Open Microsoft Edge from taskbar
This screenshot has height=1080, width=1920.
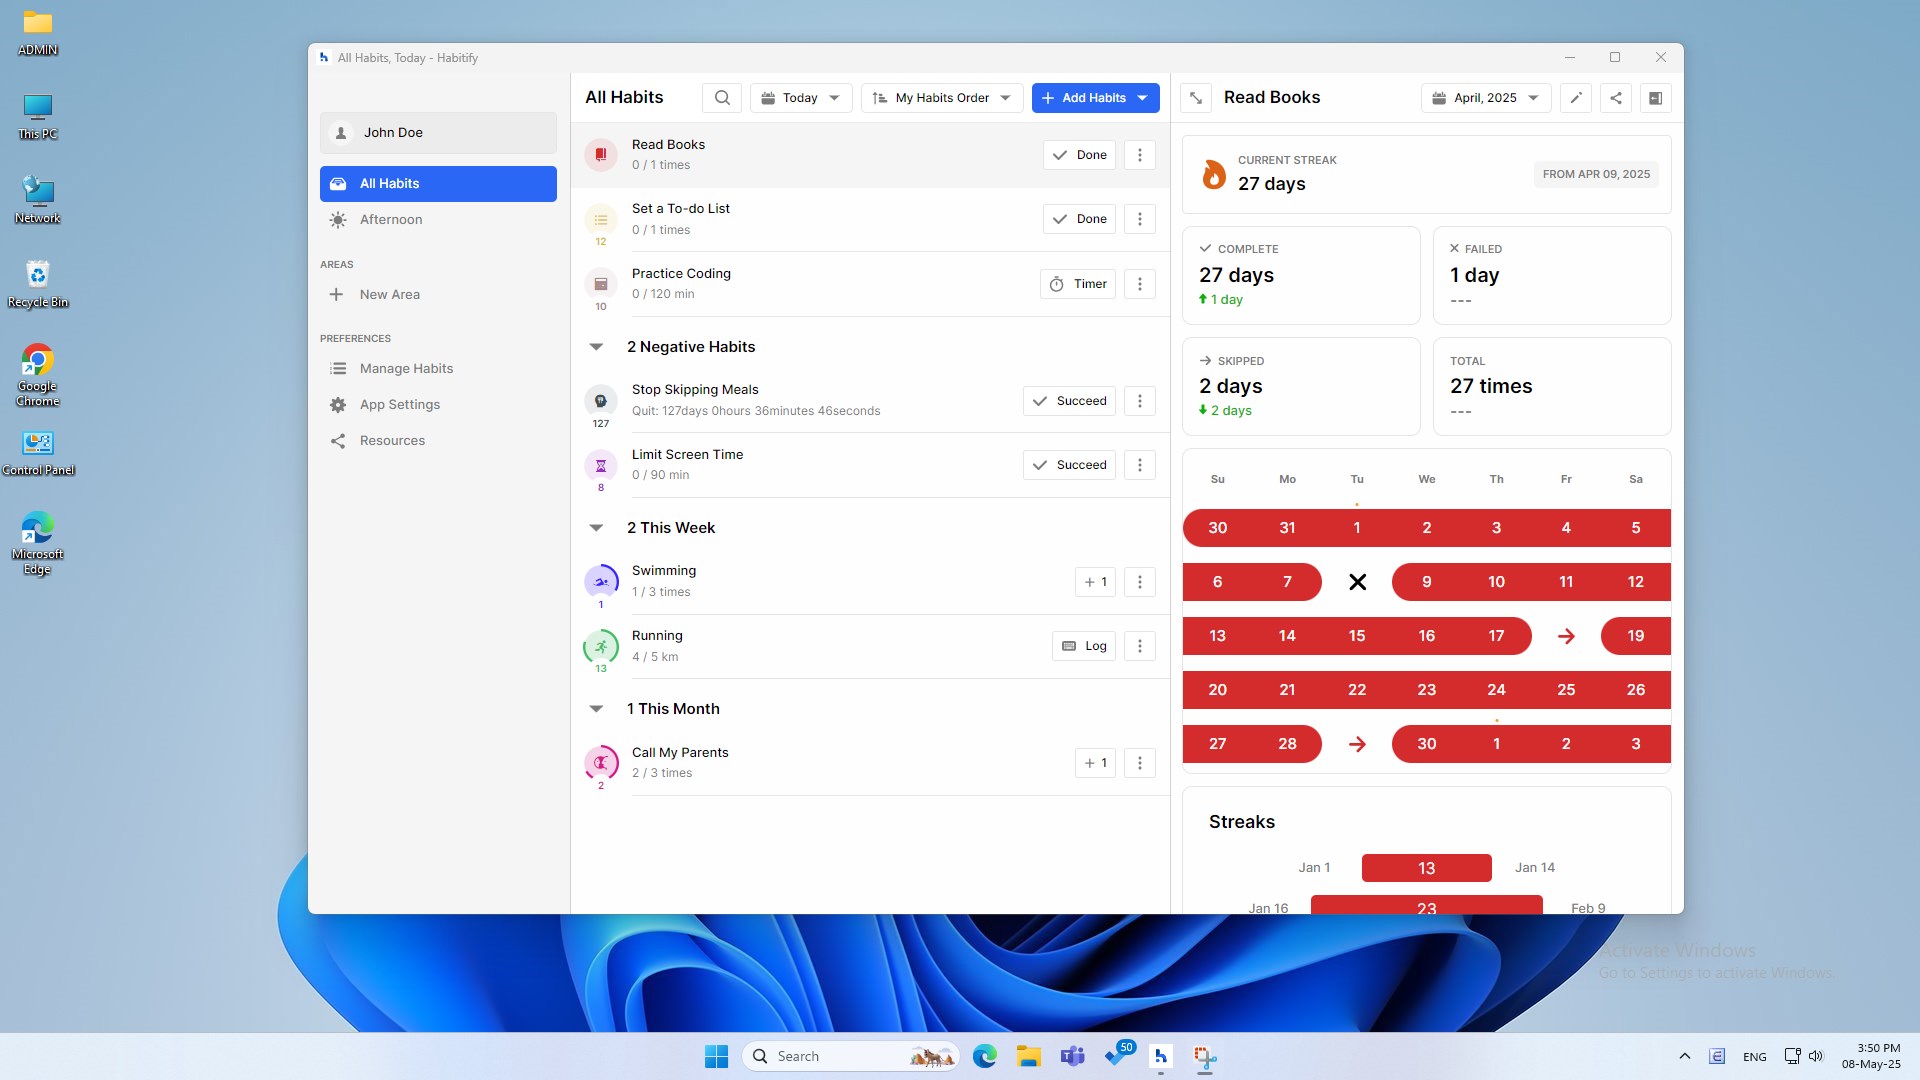(985, 1056)
